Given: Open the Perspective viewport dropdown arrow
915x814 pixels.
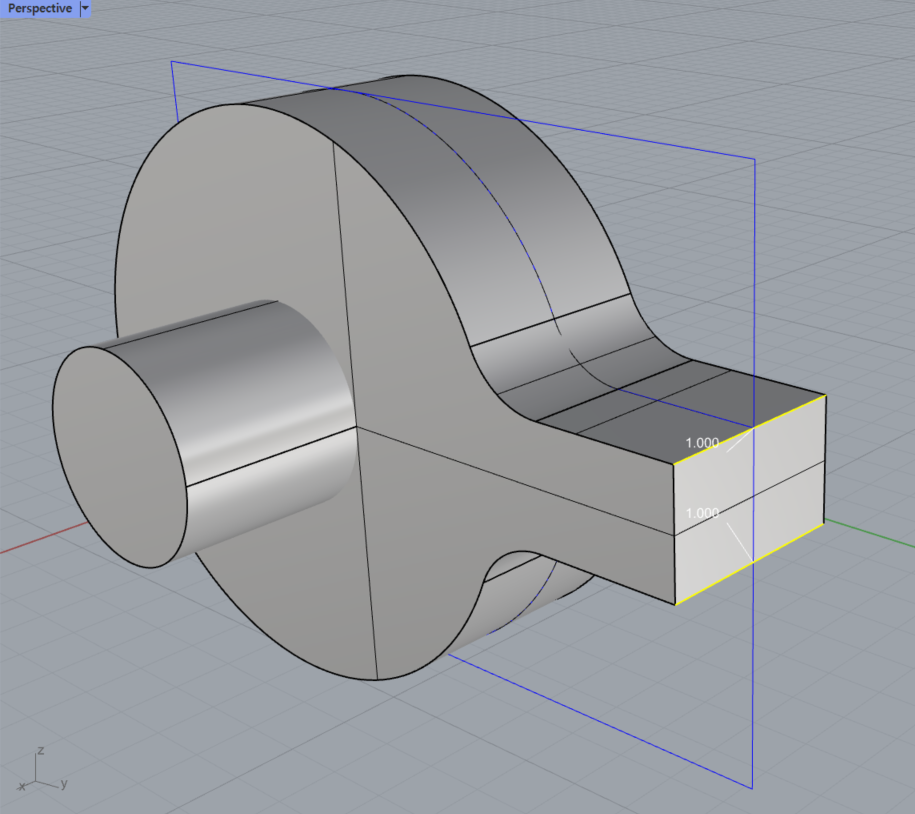Looking at the screenshot, I should tap(85, 9).
